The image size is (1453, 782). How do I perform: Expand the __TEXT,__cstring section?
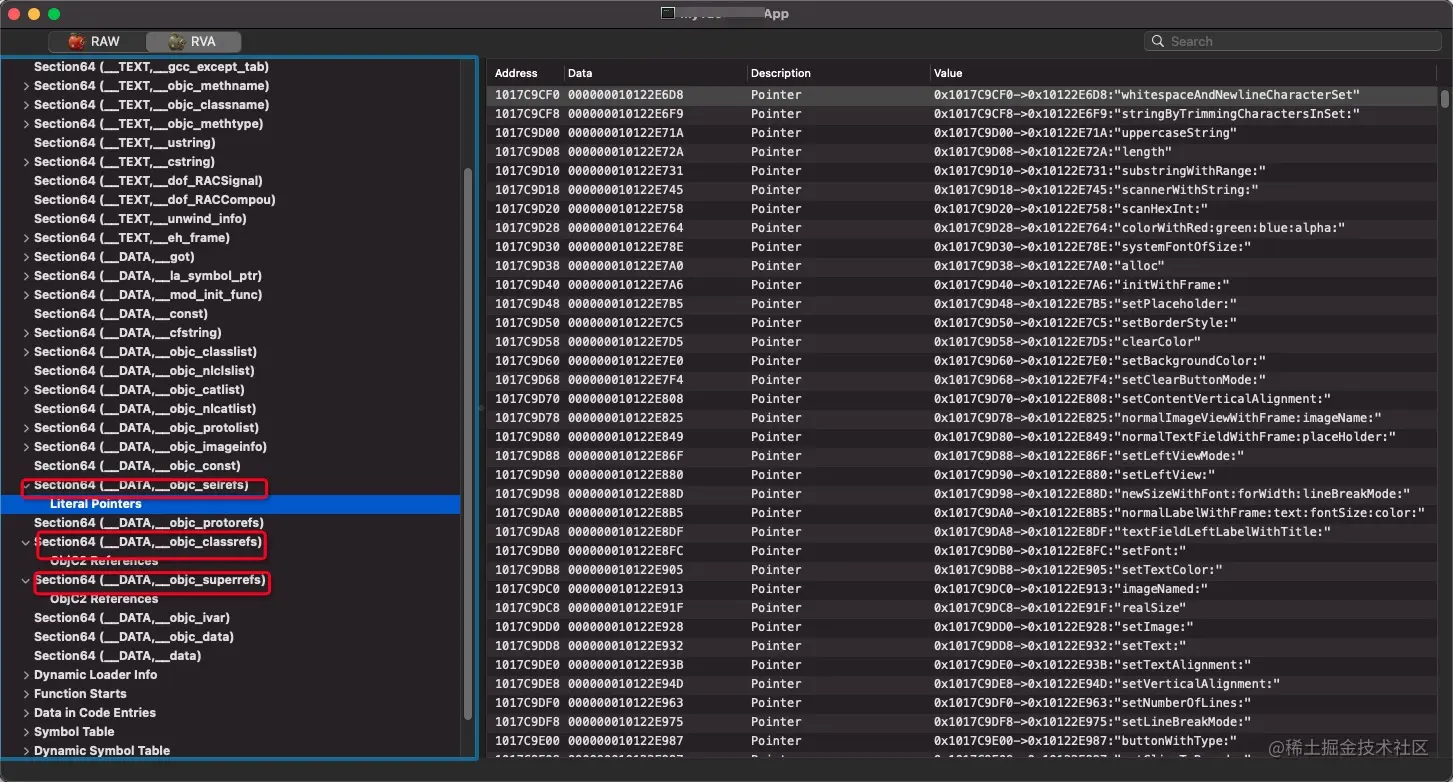point(26,162)
